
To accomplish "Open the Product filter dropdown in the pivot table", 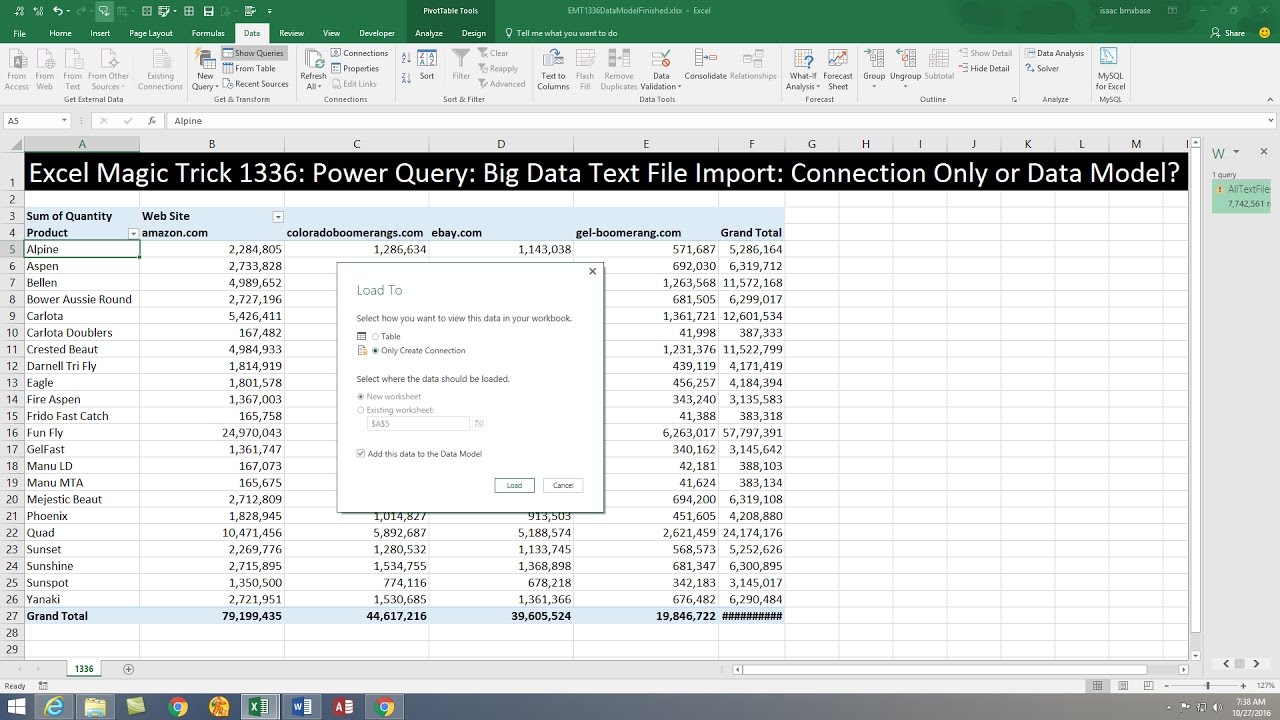I will [133, 233].
